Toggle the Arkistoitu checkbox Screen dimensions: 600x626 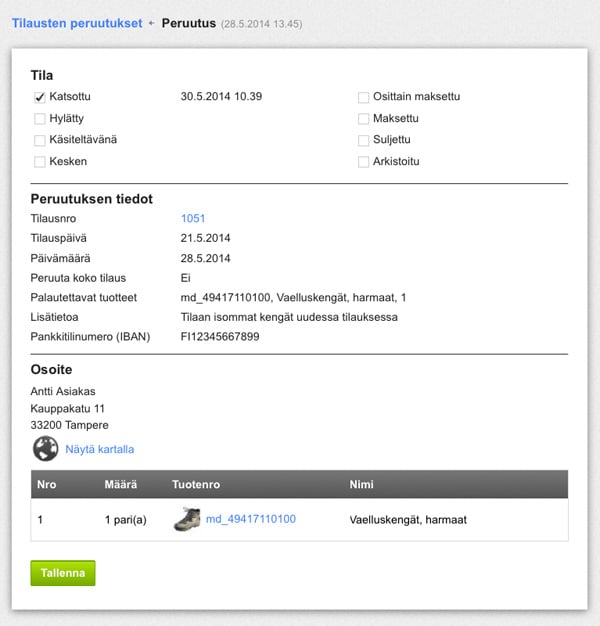(364, 161)
